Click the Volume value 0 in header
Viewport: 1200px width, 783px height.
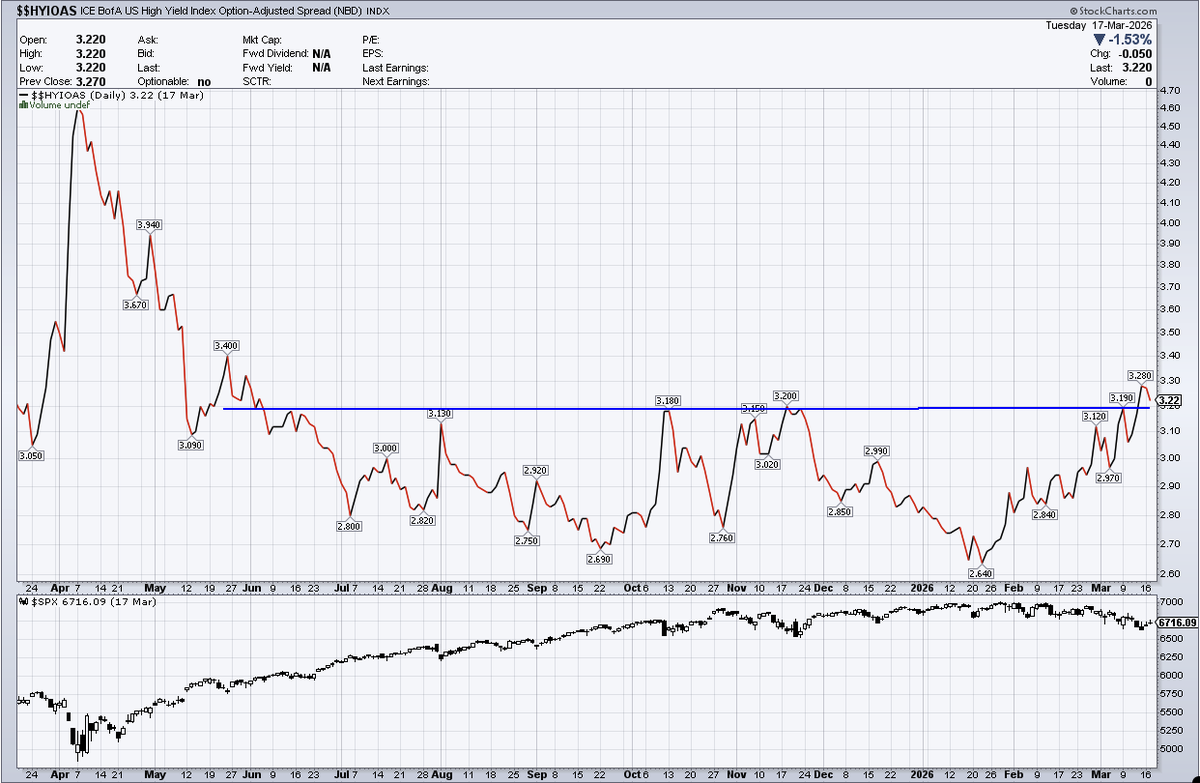pos(1150,81)
